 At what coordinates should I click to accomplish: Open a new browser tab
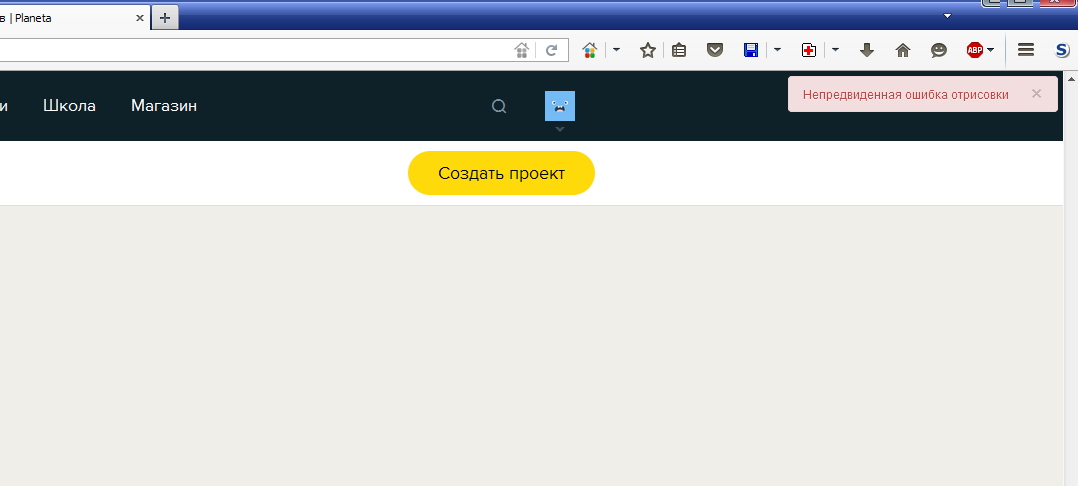coord(164,18)
